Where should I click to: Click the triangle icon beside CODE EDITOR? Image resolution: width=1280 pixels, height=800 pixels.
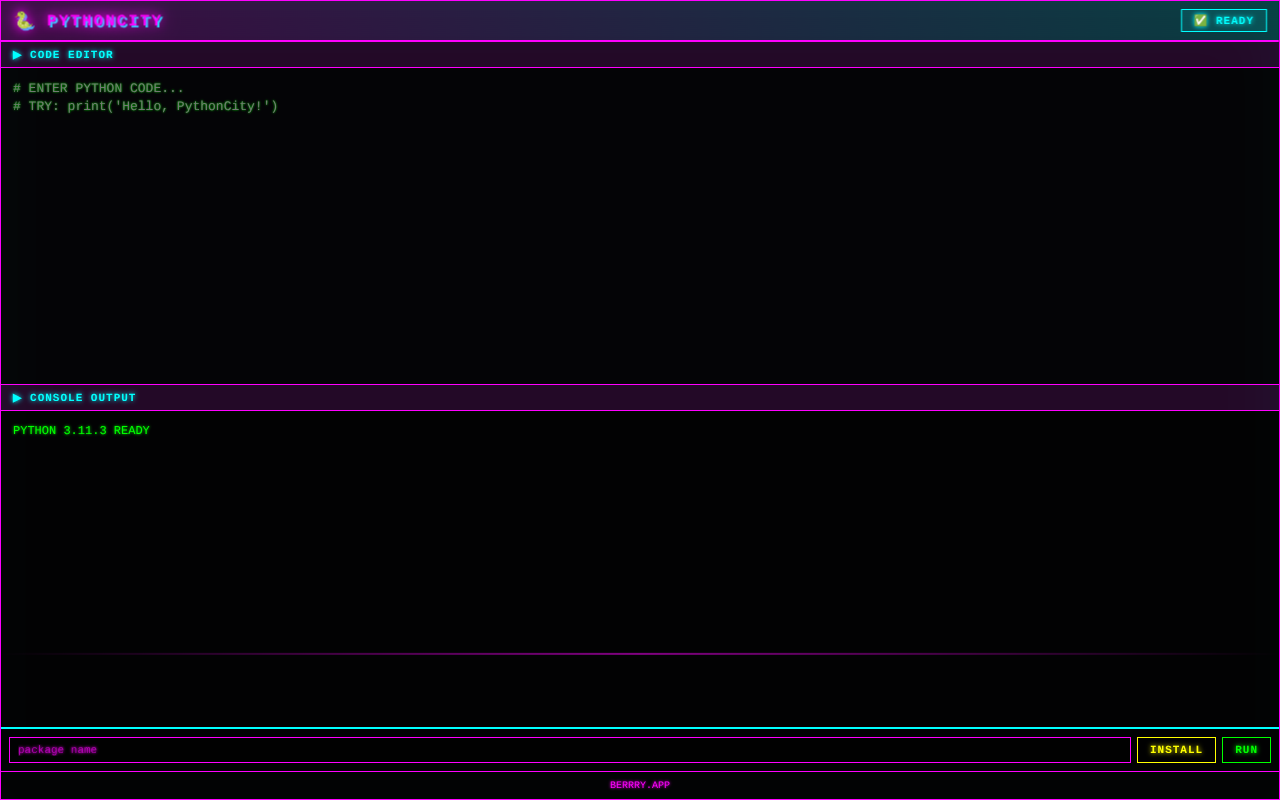point(17,55)
